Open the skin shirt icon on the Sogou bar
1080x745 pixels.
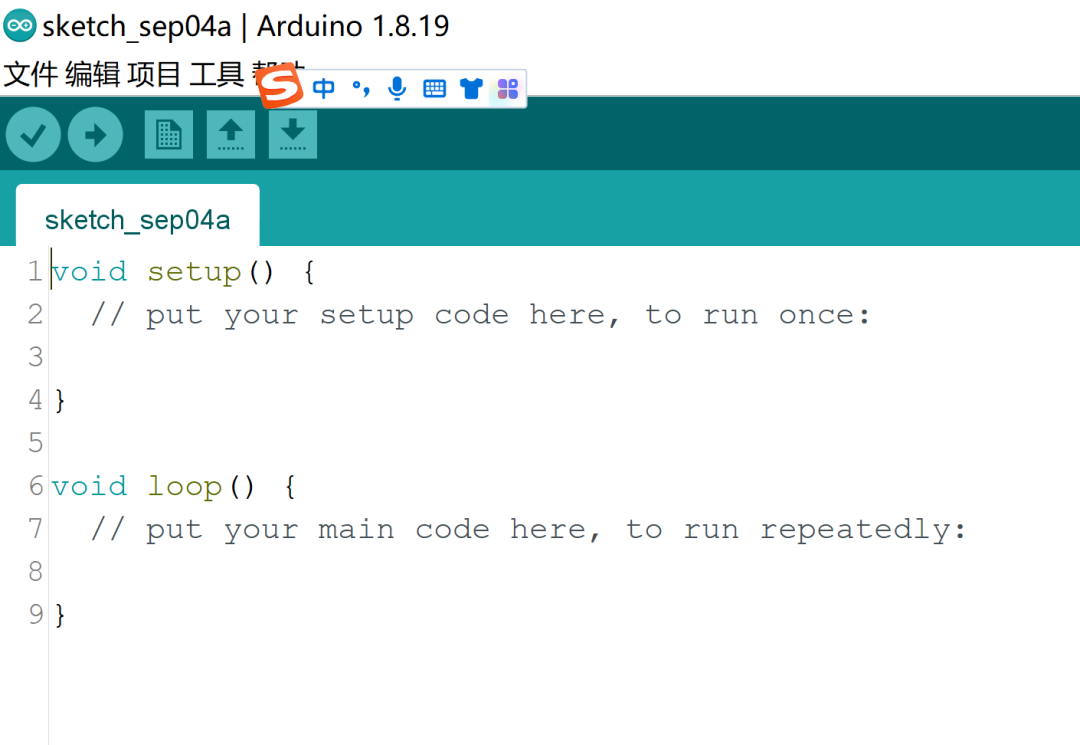click(471, 88)
